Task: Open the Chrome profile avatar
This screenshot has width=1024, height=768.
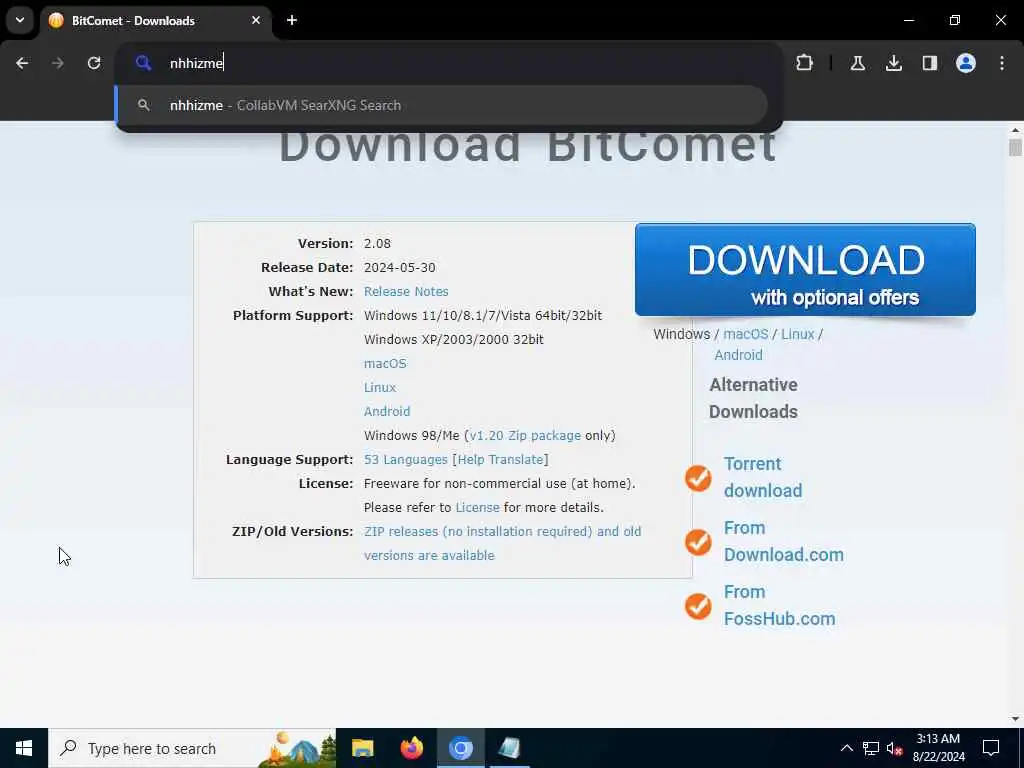Action: [966, 63]
